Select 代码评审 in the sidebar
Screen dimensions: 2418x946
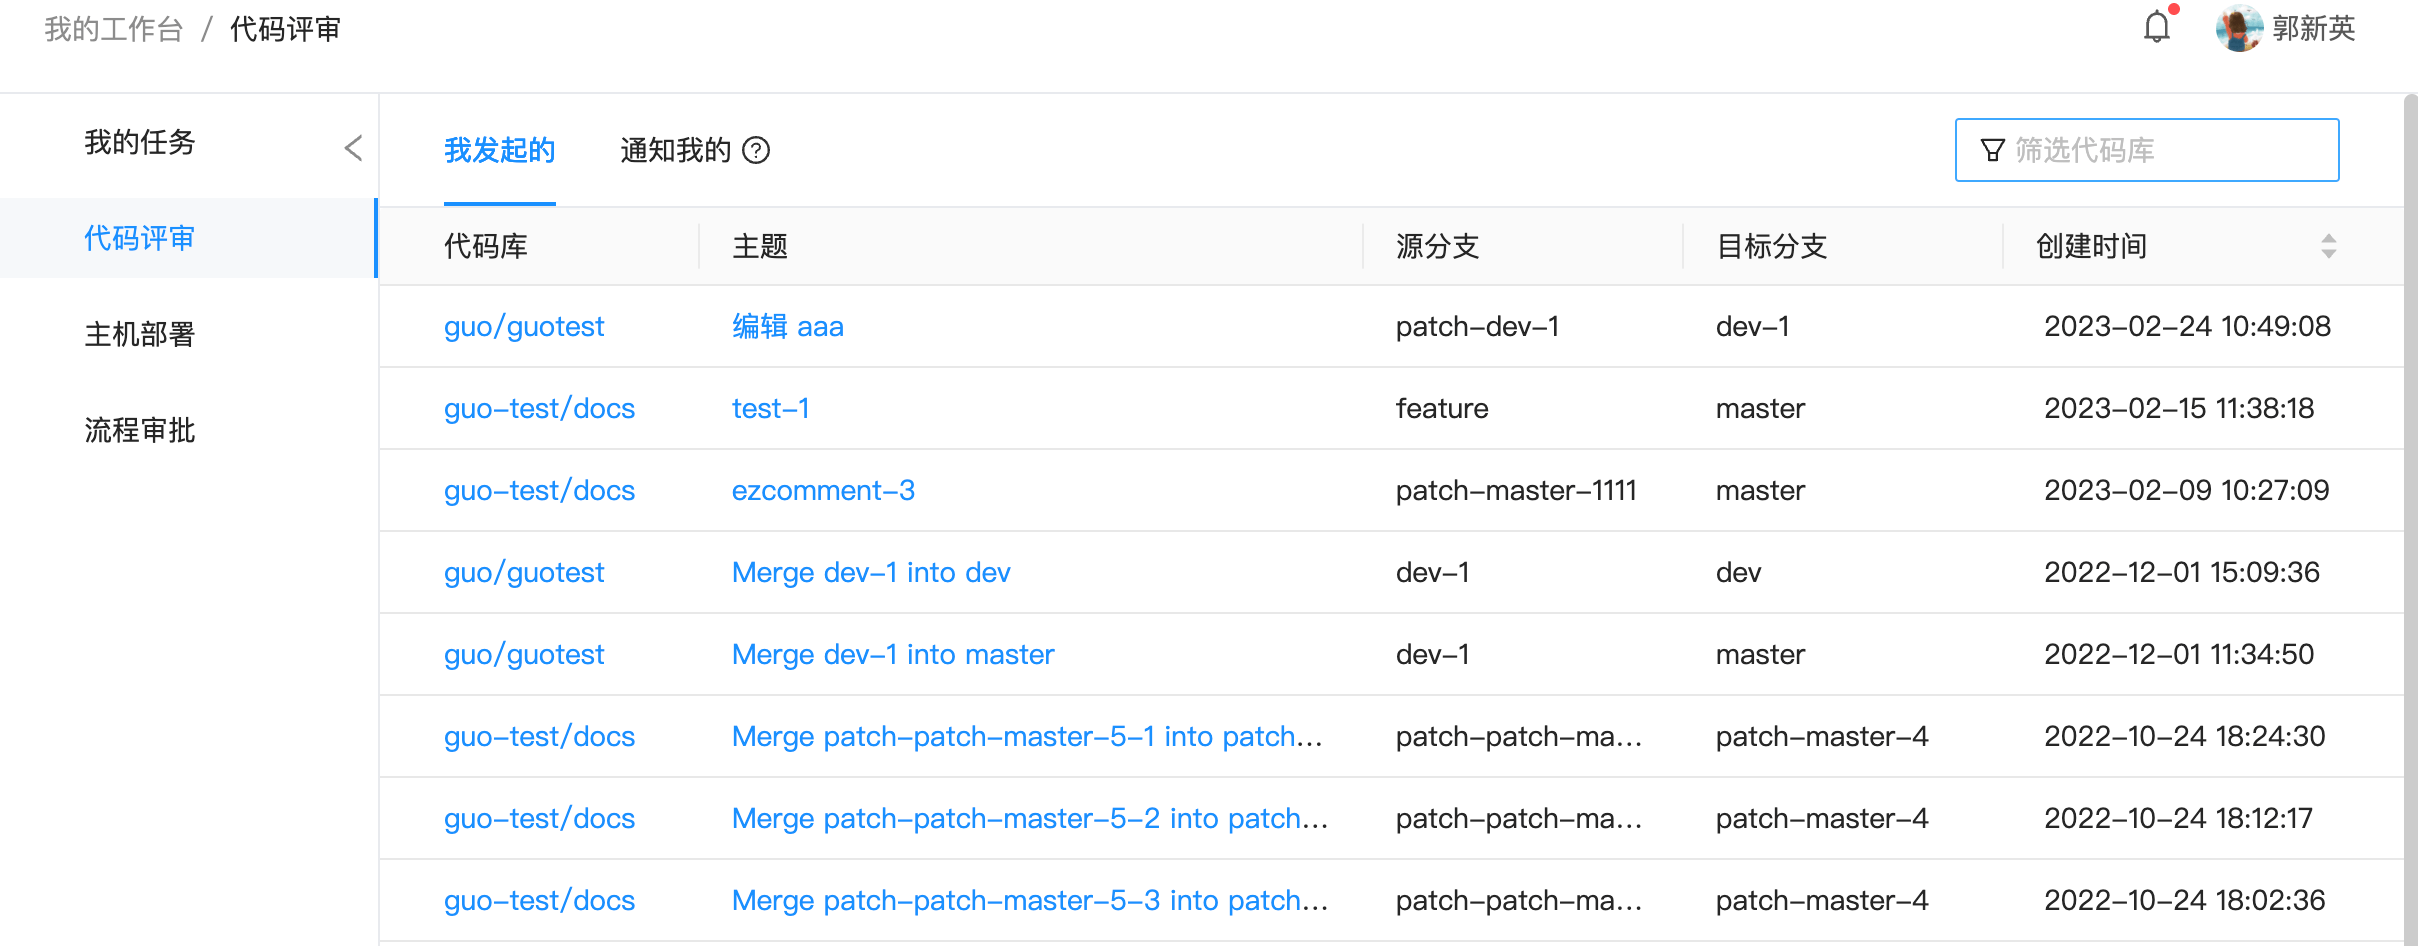click(140, 238)
